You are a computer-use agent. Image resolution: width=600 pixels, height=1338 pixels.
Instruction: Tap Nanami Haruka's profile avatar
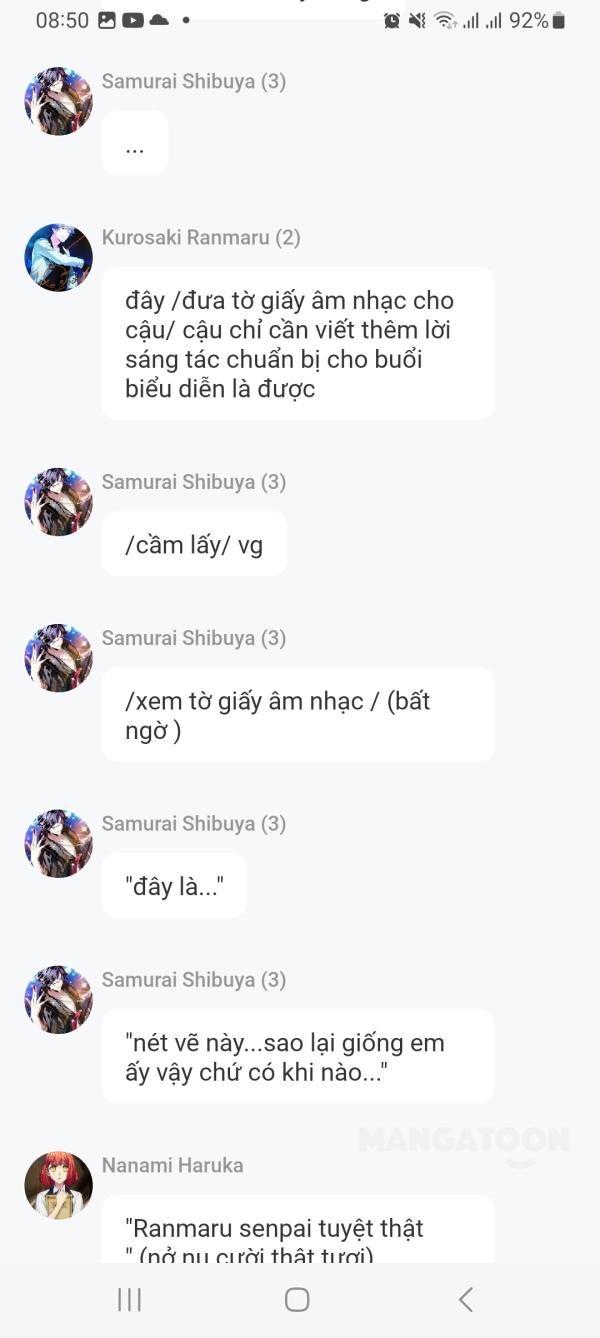point(58,1185)
